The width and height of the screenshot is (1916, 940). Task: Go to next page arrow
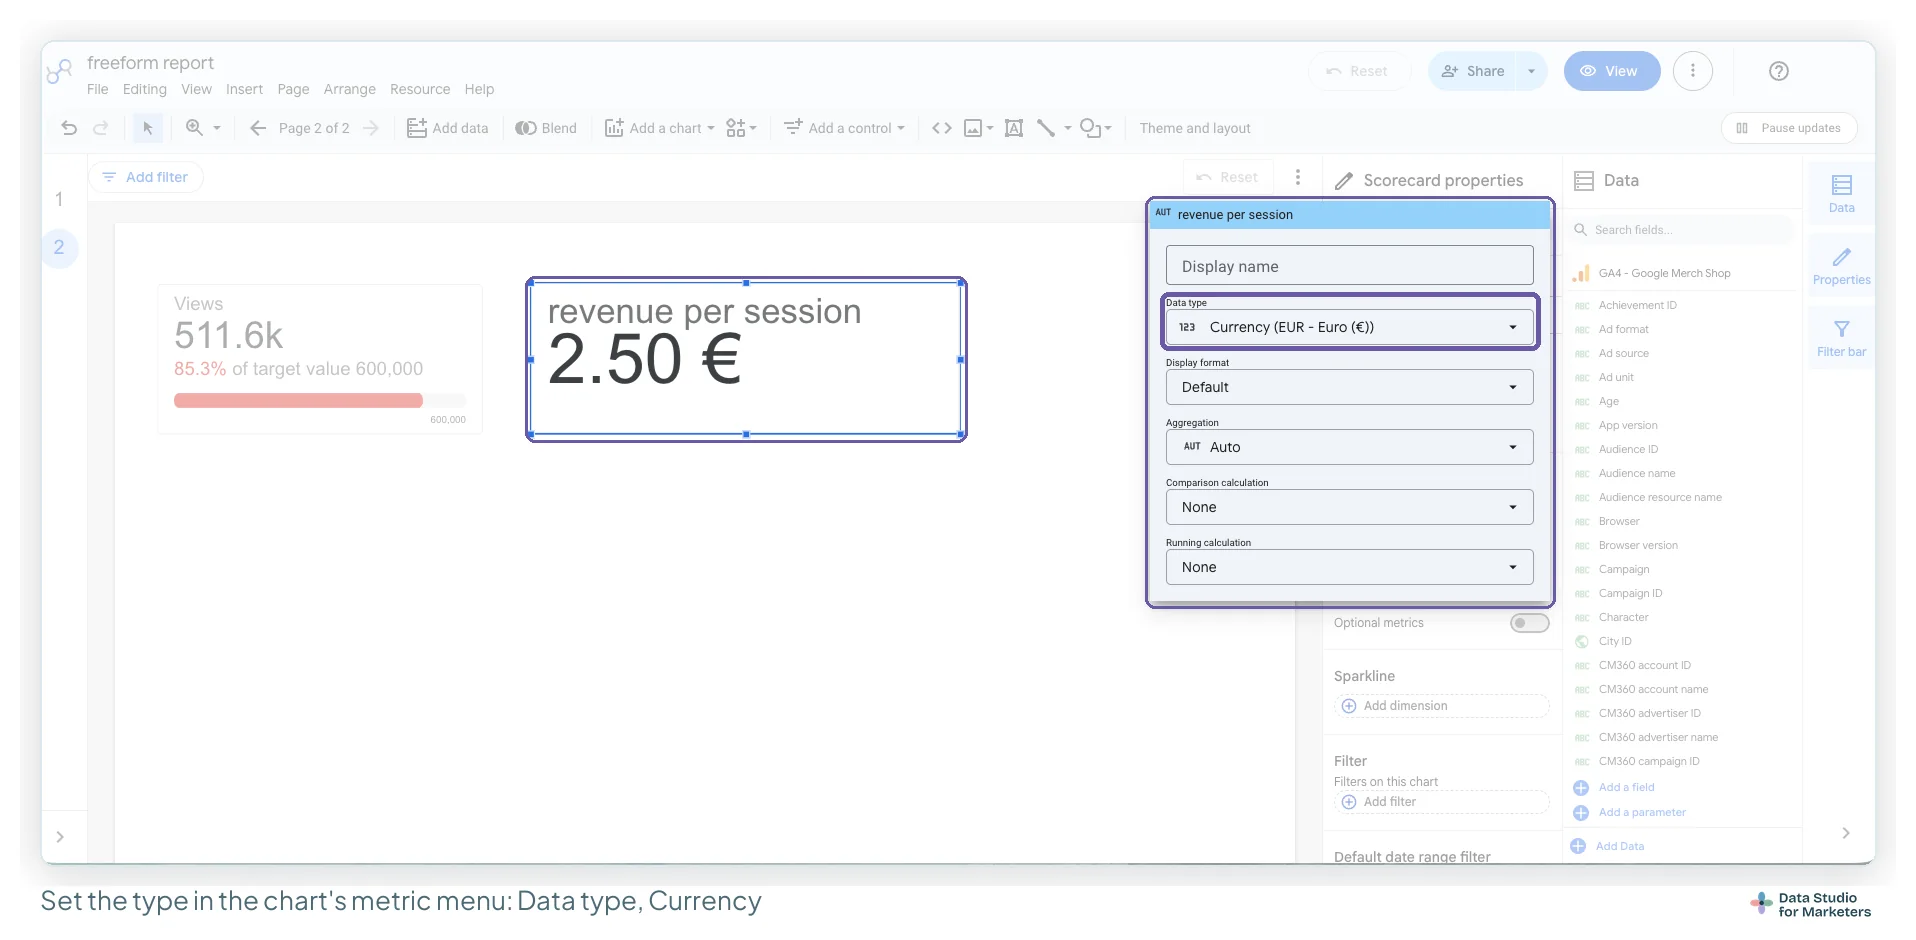click(371, 128)
